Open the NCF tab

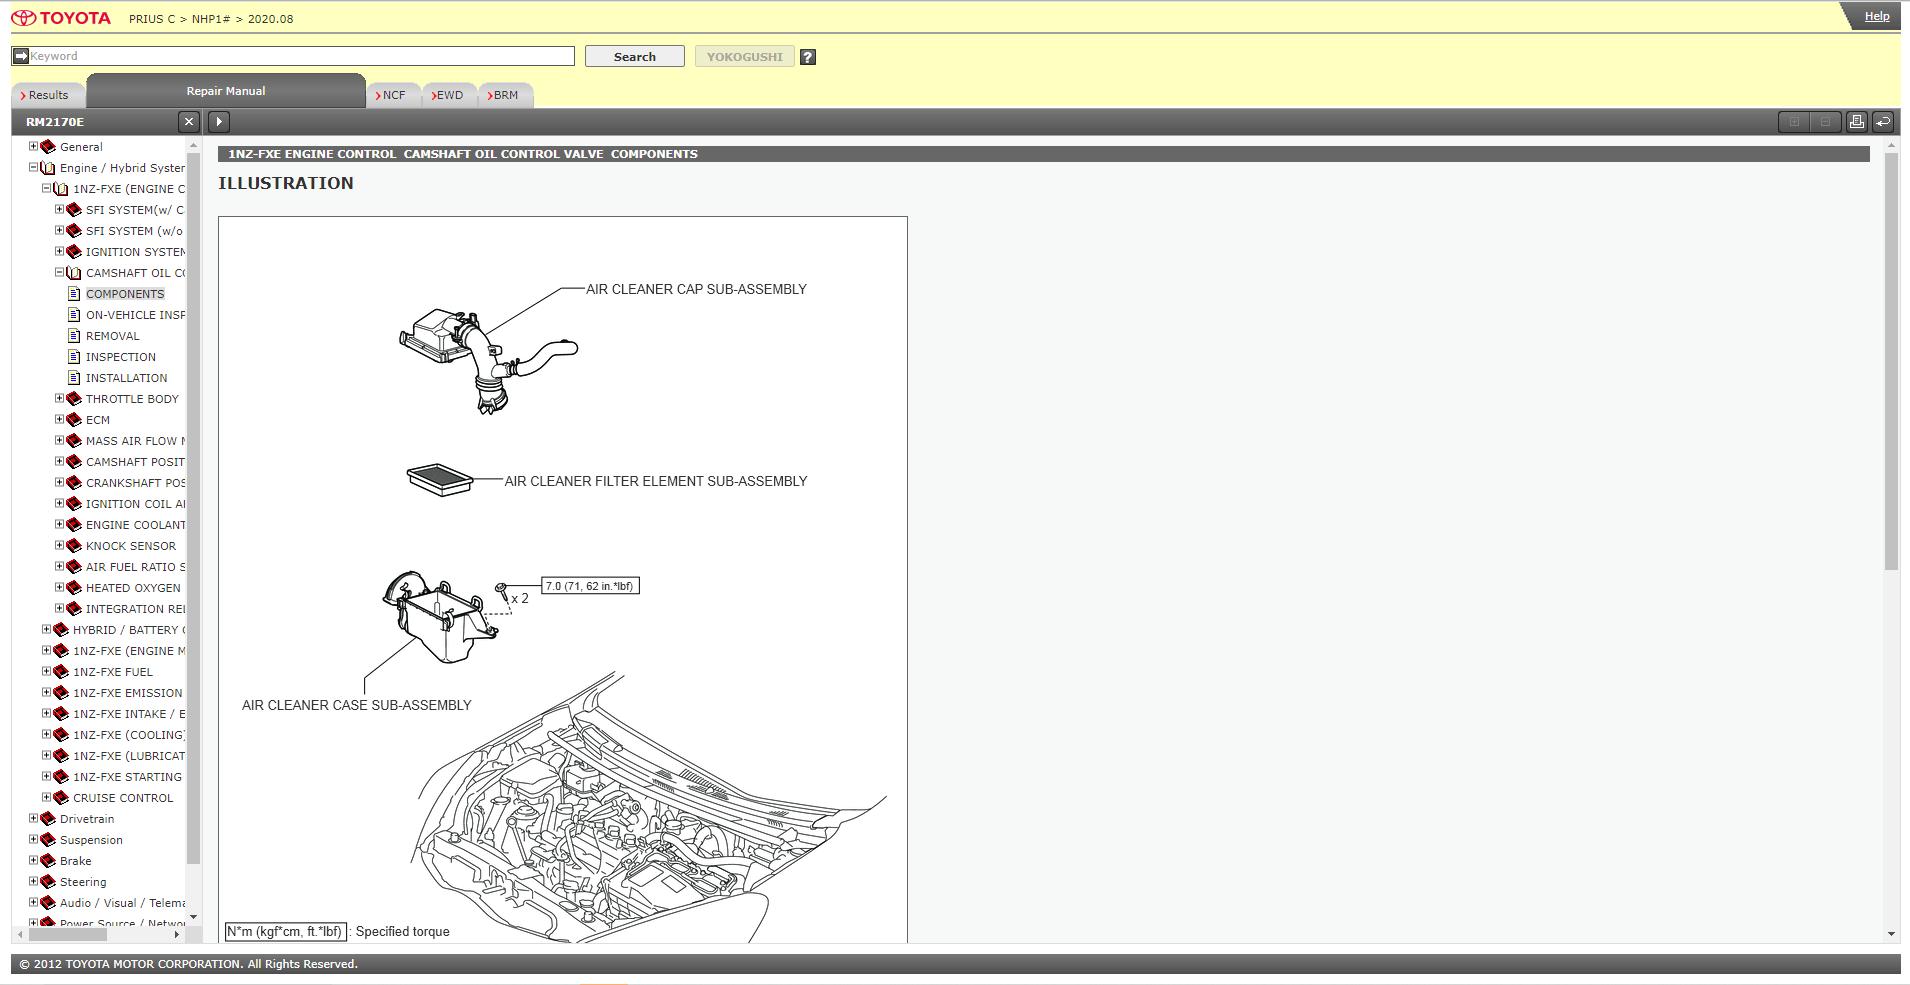(392, 95)
